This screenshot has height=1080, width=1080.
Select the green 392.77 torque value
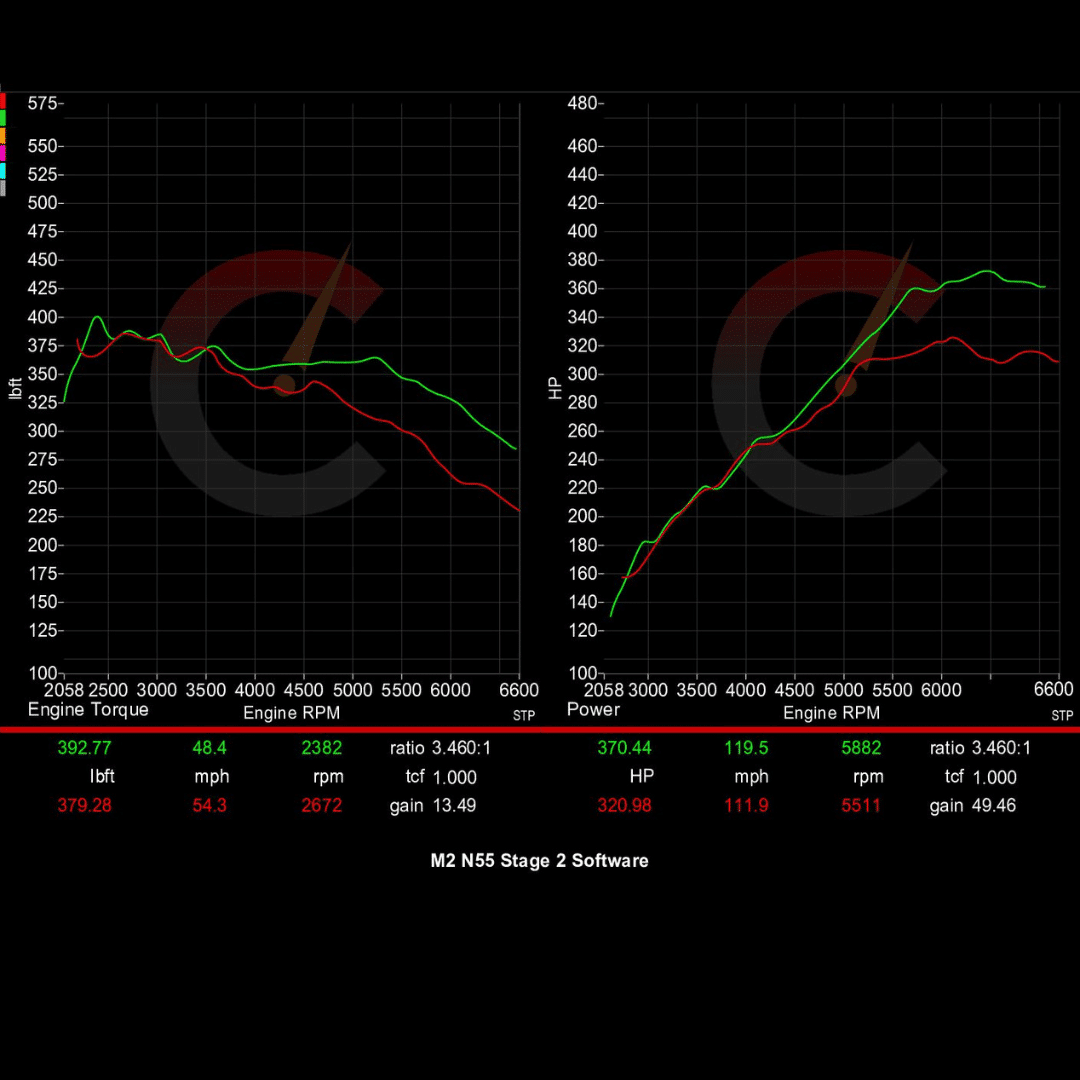[84, 747]
